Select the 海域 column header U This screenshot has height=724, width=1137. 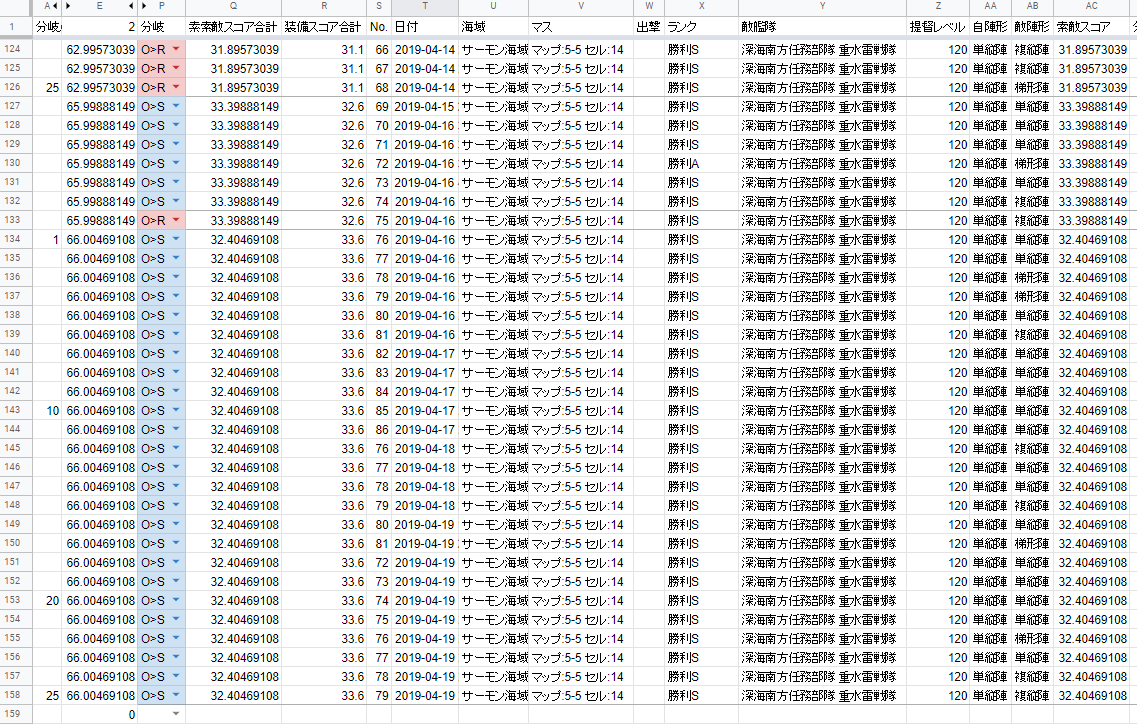490,7
